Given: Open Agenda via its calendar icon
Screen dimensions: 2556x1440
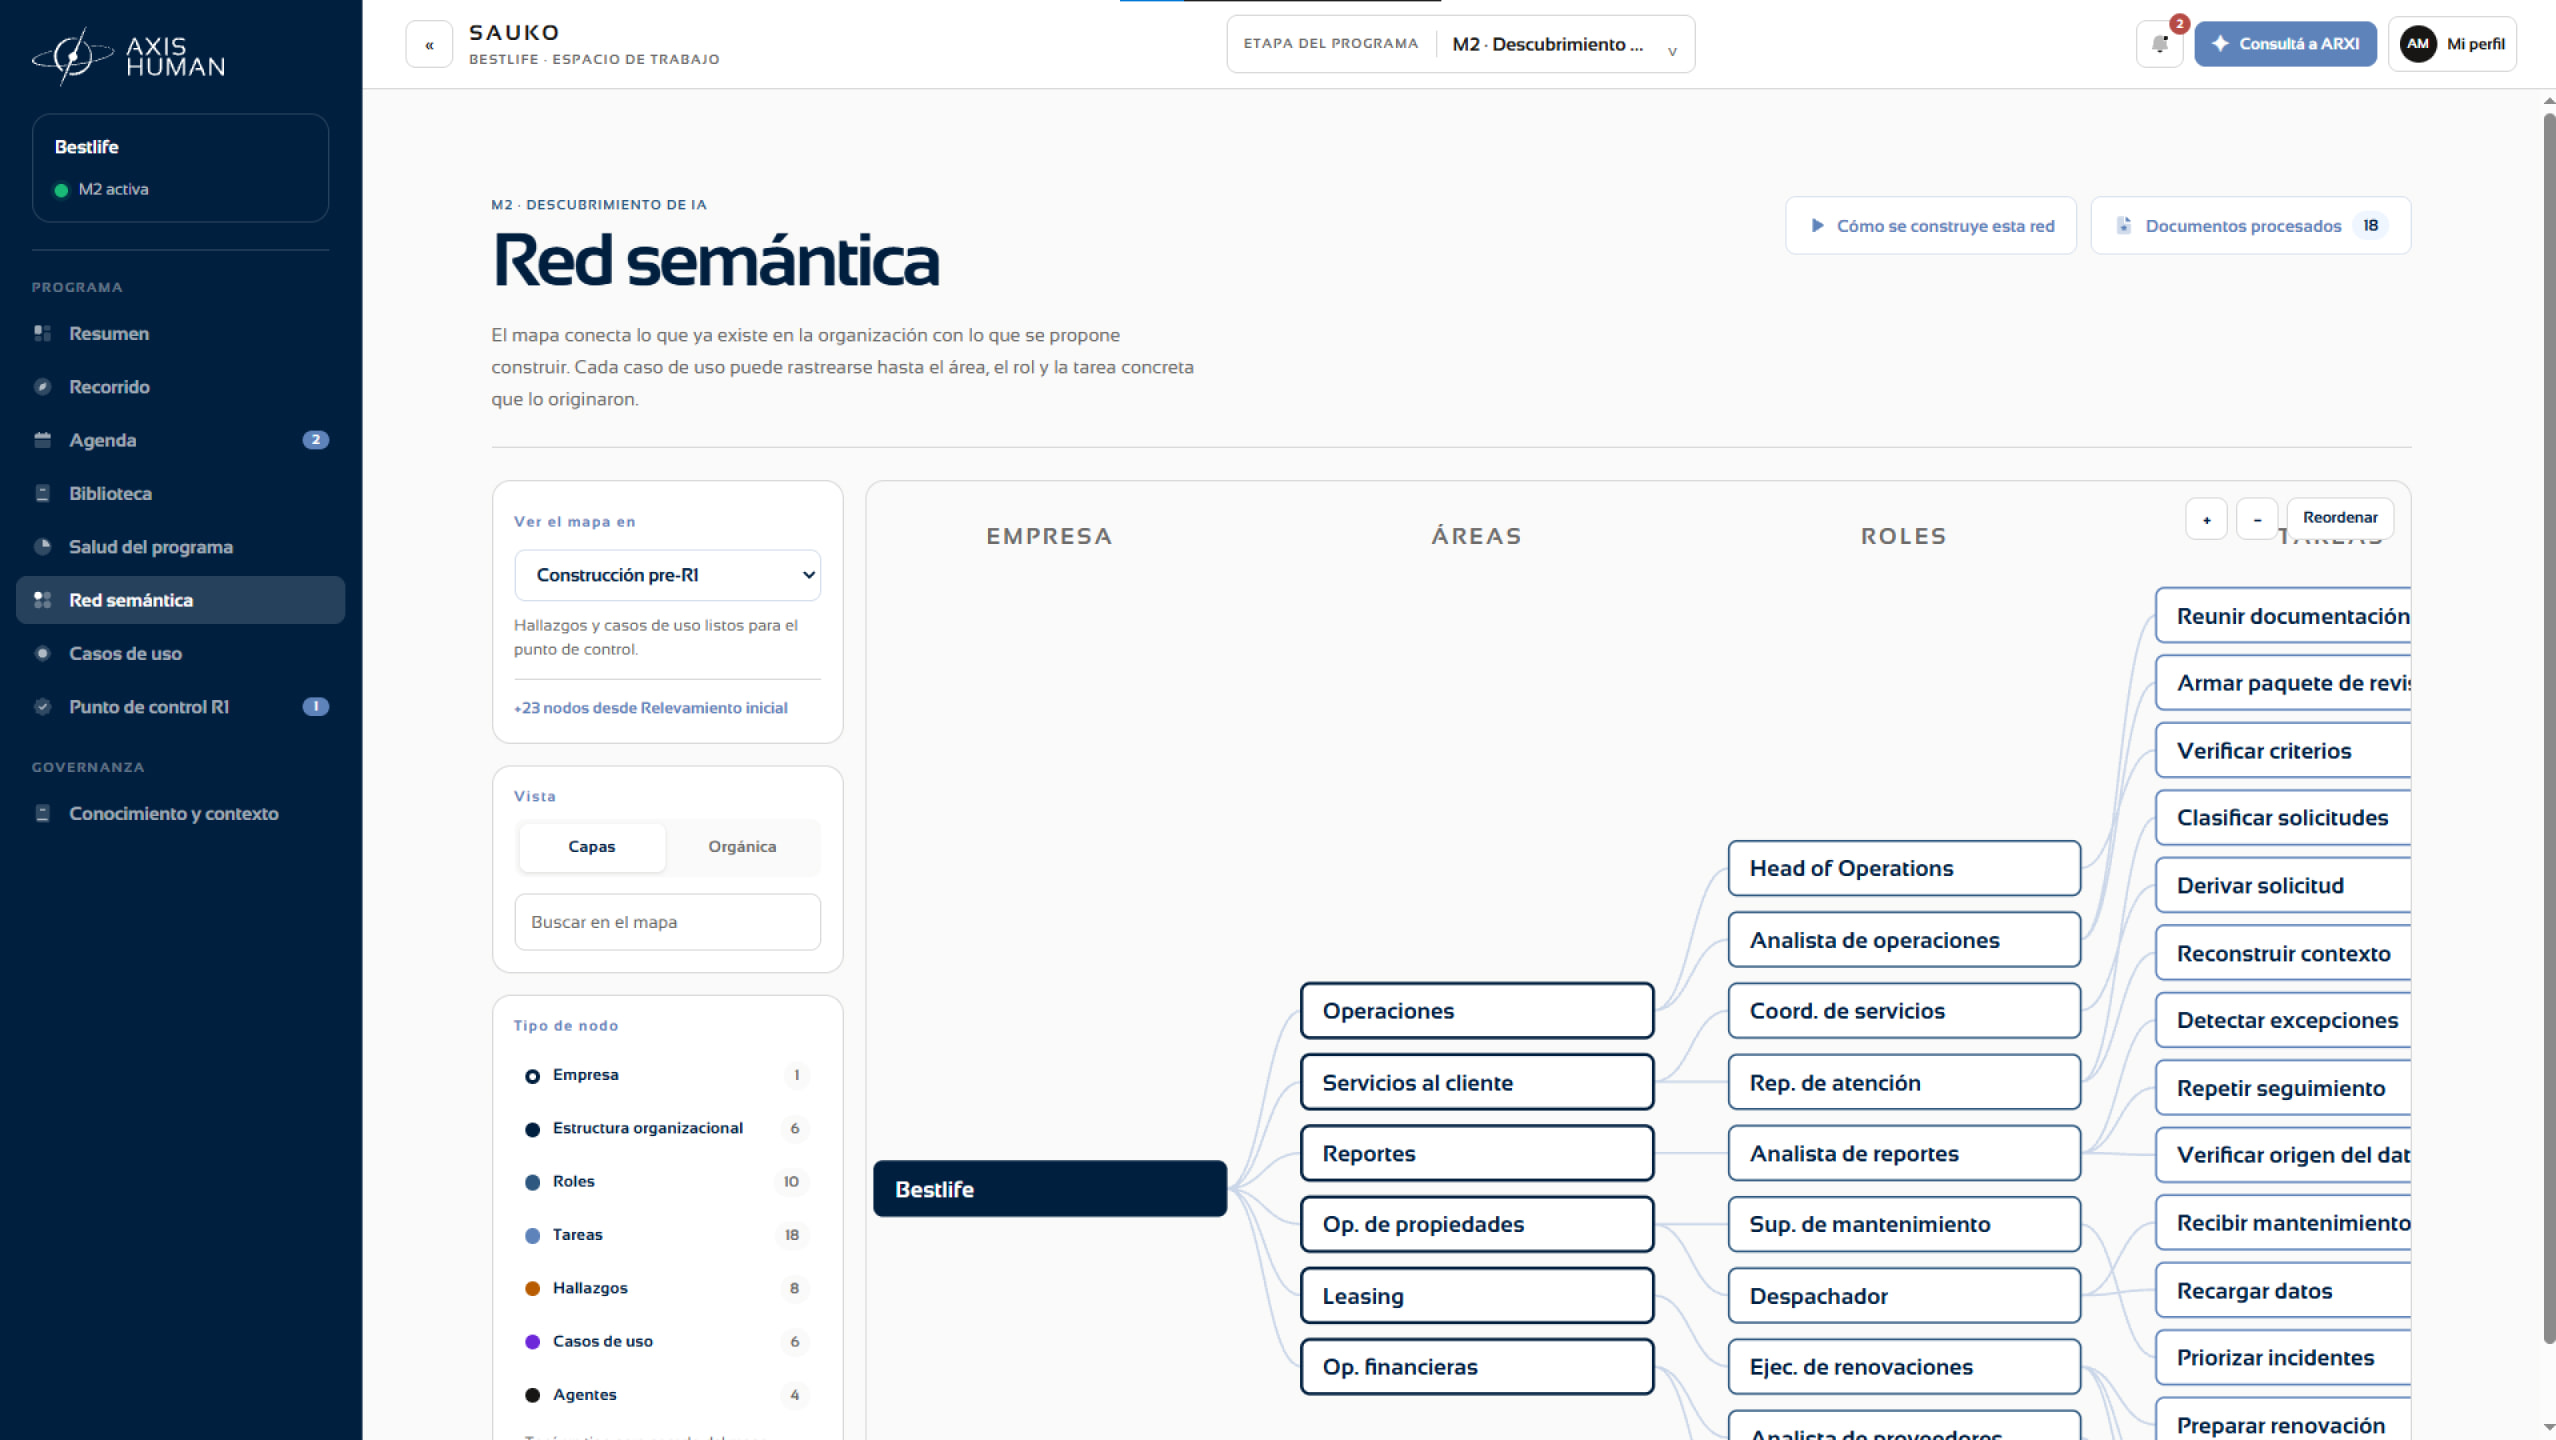Looking at the screenshot, I should click(42, 440).
